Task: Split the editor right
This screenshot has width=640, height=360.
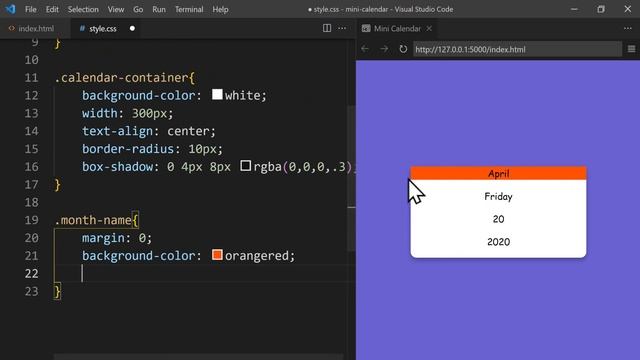Action: [x=327, y=28]
